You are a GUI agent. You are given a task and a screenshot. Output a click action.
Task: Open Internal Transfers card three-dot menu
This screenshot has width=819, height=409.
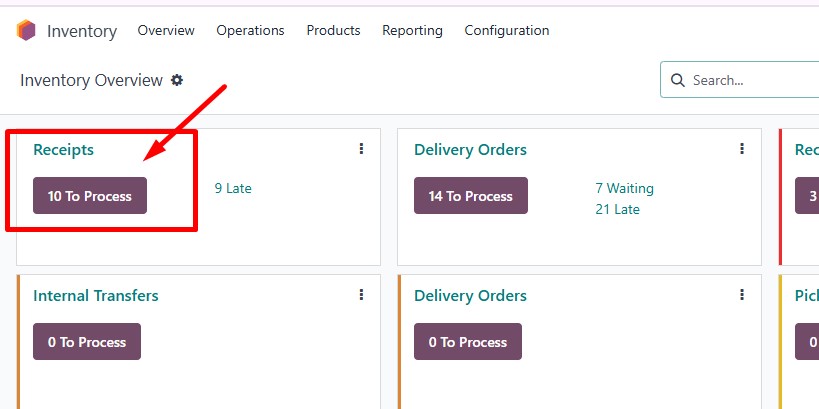361,295
